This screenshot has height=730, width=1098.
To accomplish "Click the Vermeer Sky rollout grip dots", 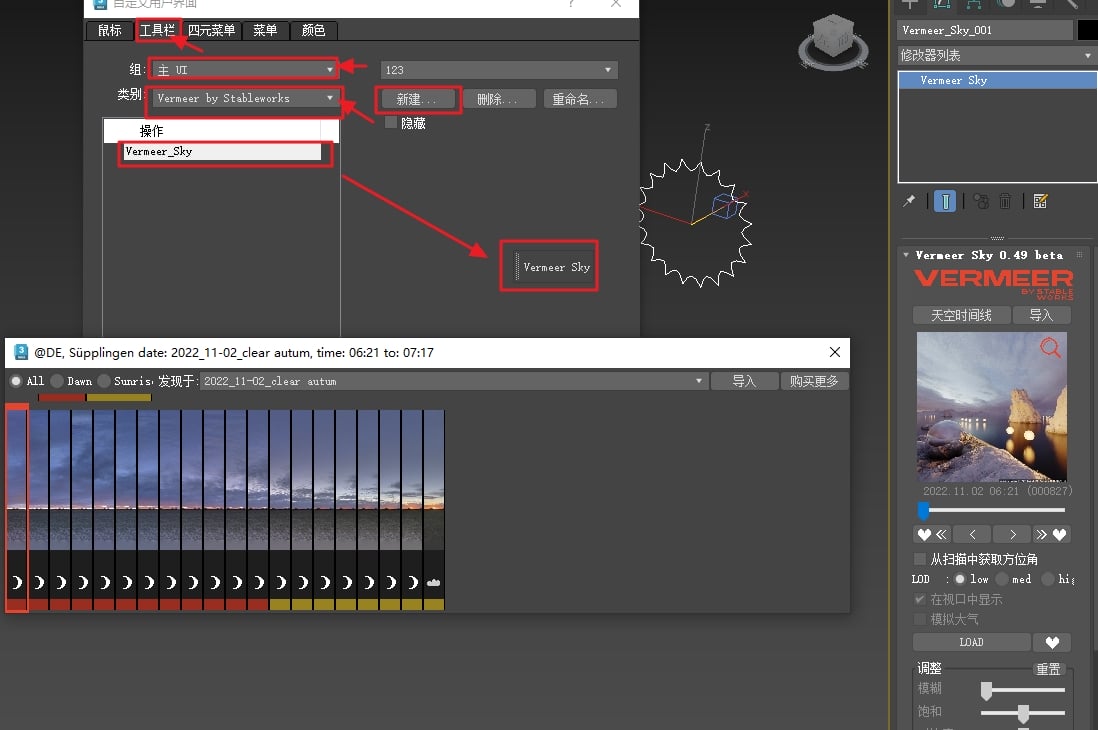I will (x=1079, y=255).
